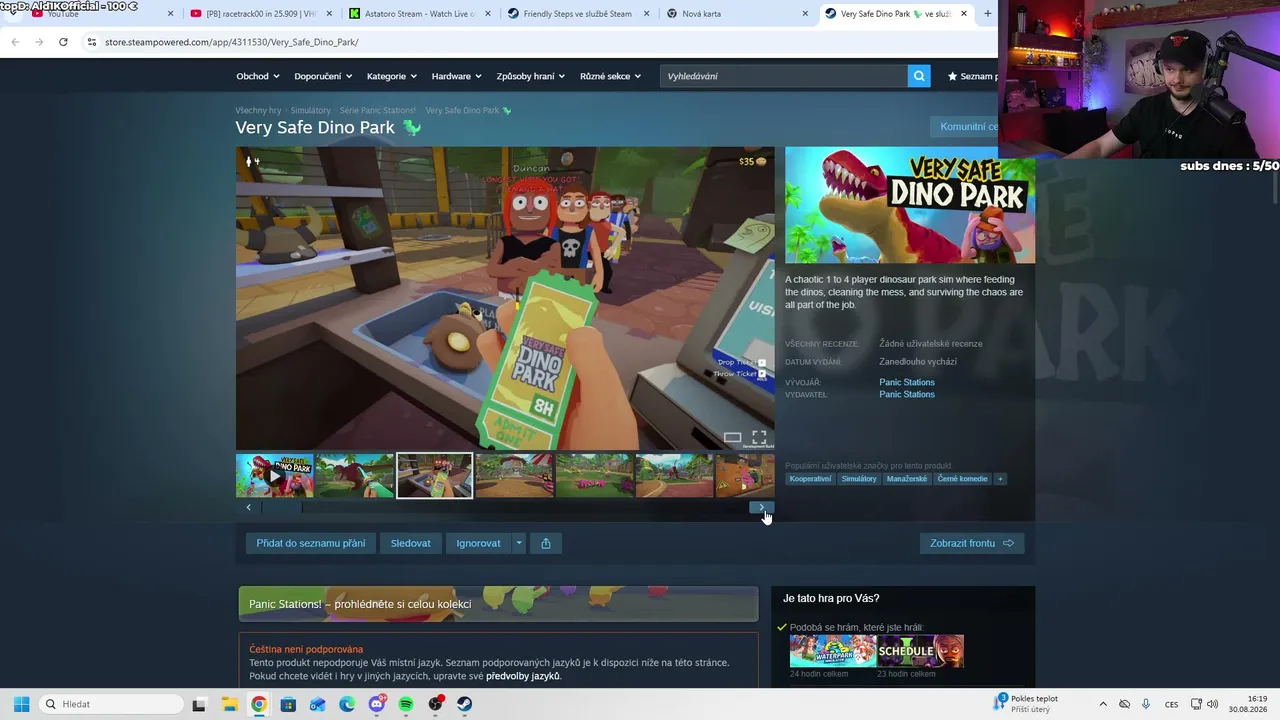Toggle fullscreen on the screenshot viewer
1280x720 pixels.
point(759,438)
